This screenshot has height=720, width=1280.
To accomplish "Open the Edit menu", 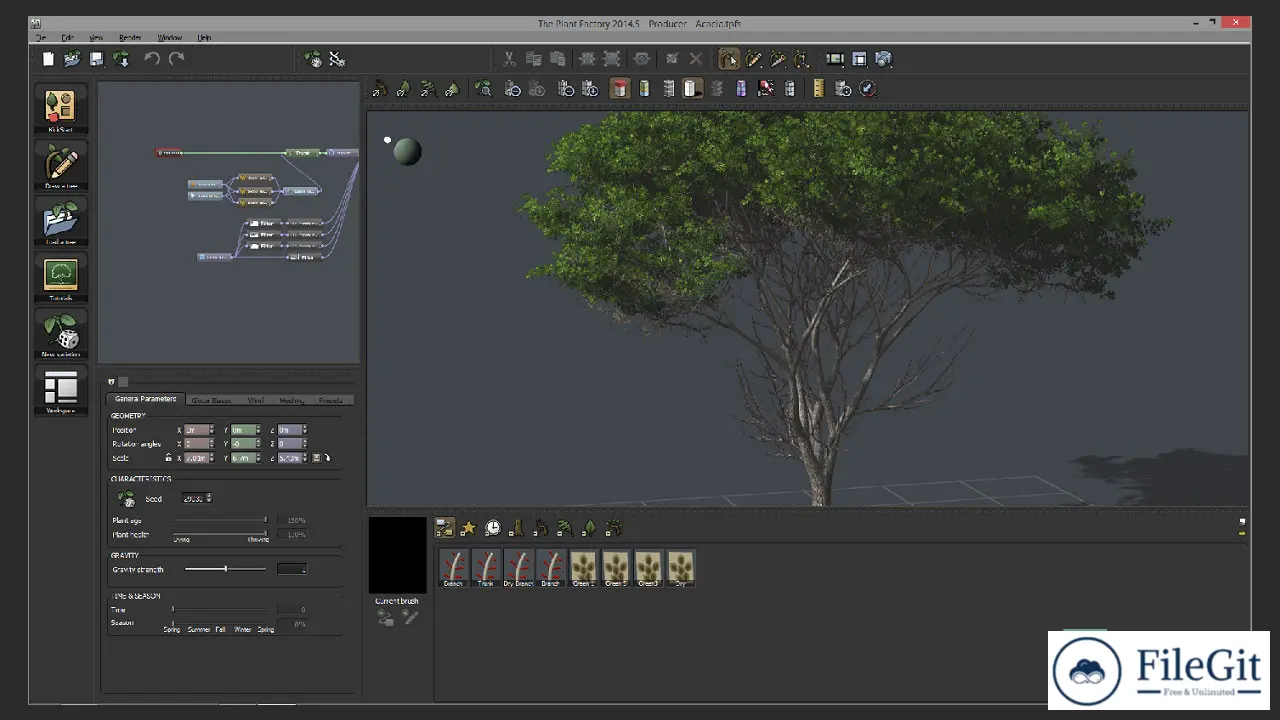I will click(67, 37).
